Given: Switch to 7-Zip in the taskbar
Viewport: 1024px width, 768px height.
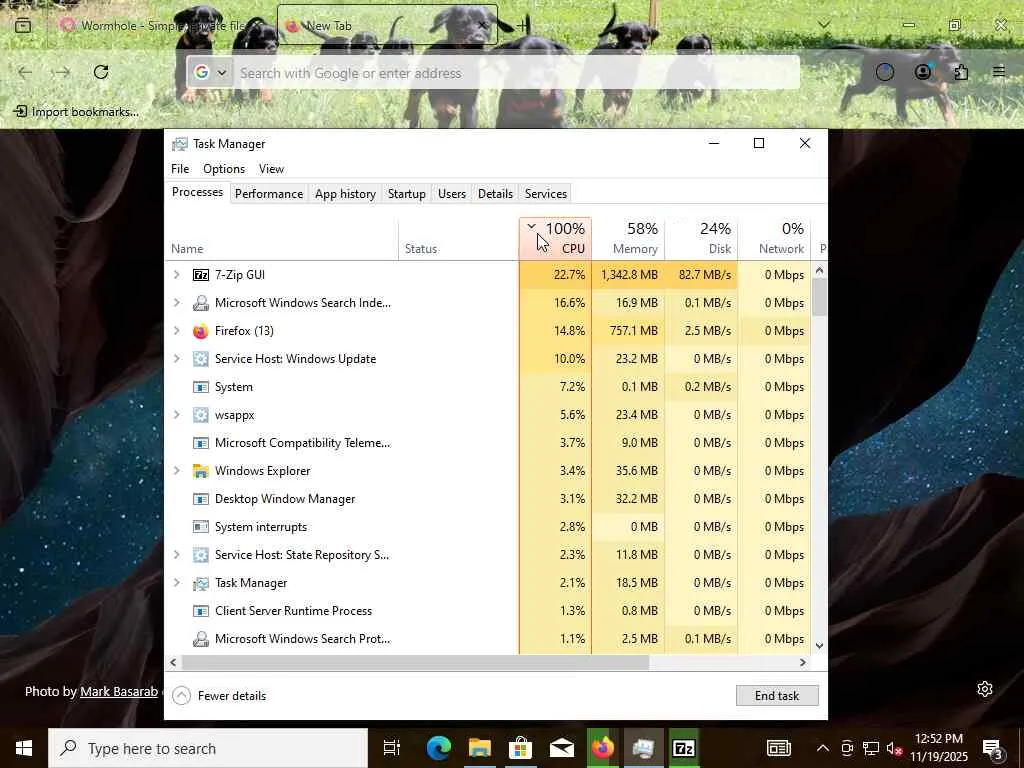Looking at the screenshot, I should click(x=683, y=748).
